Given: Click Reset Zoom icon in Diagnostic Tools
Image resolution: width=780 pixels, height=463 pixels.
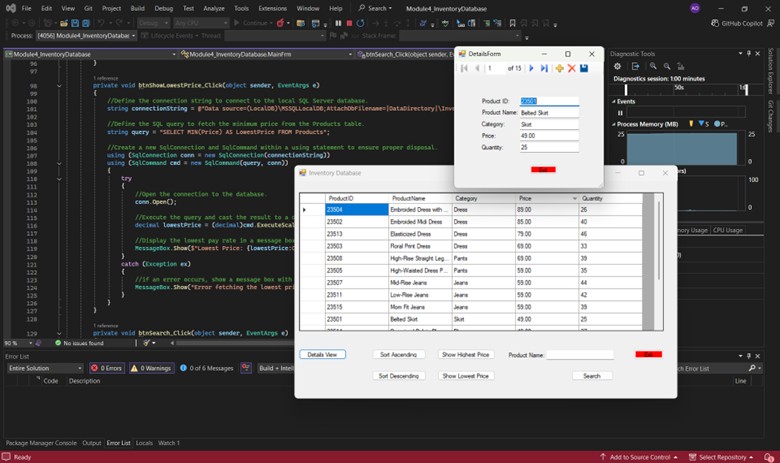Looking at the screenshot, I should click(681, 66).
